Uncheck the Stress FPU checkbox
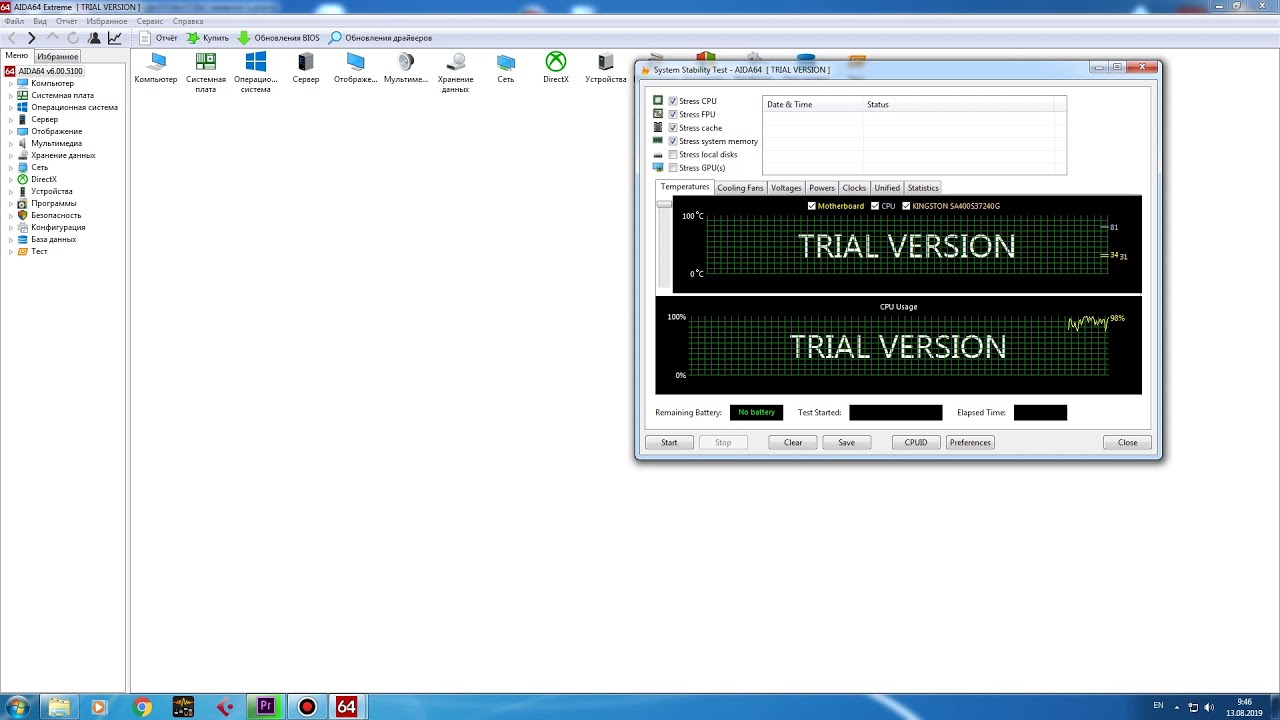The image size is (1280, 720). (x=673, y=114)
